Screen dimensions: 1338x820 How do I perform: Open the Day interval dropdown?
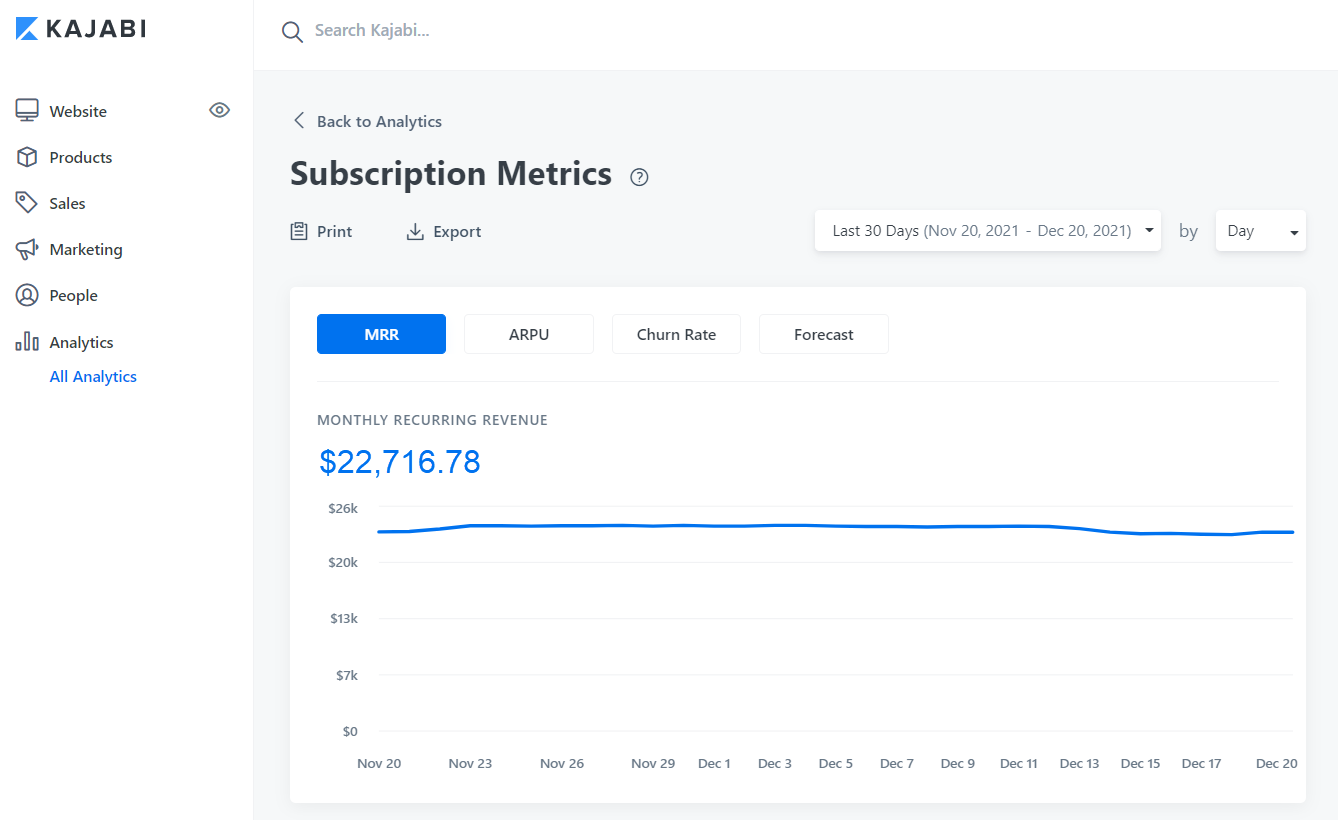tap(1260, 230)
